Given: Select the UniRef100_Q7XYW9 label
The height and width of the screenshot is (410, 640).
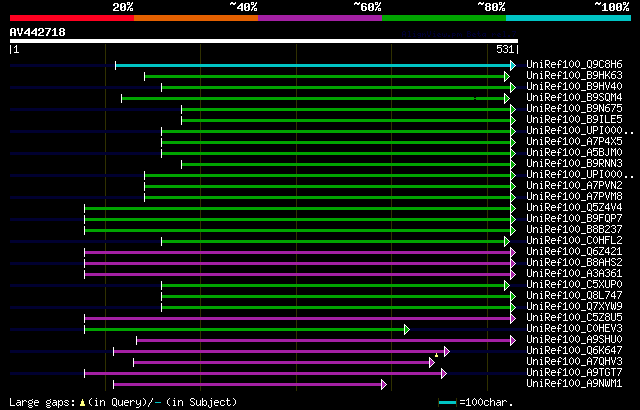Looking at the screenshot, I should click(574, 307).
